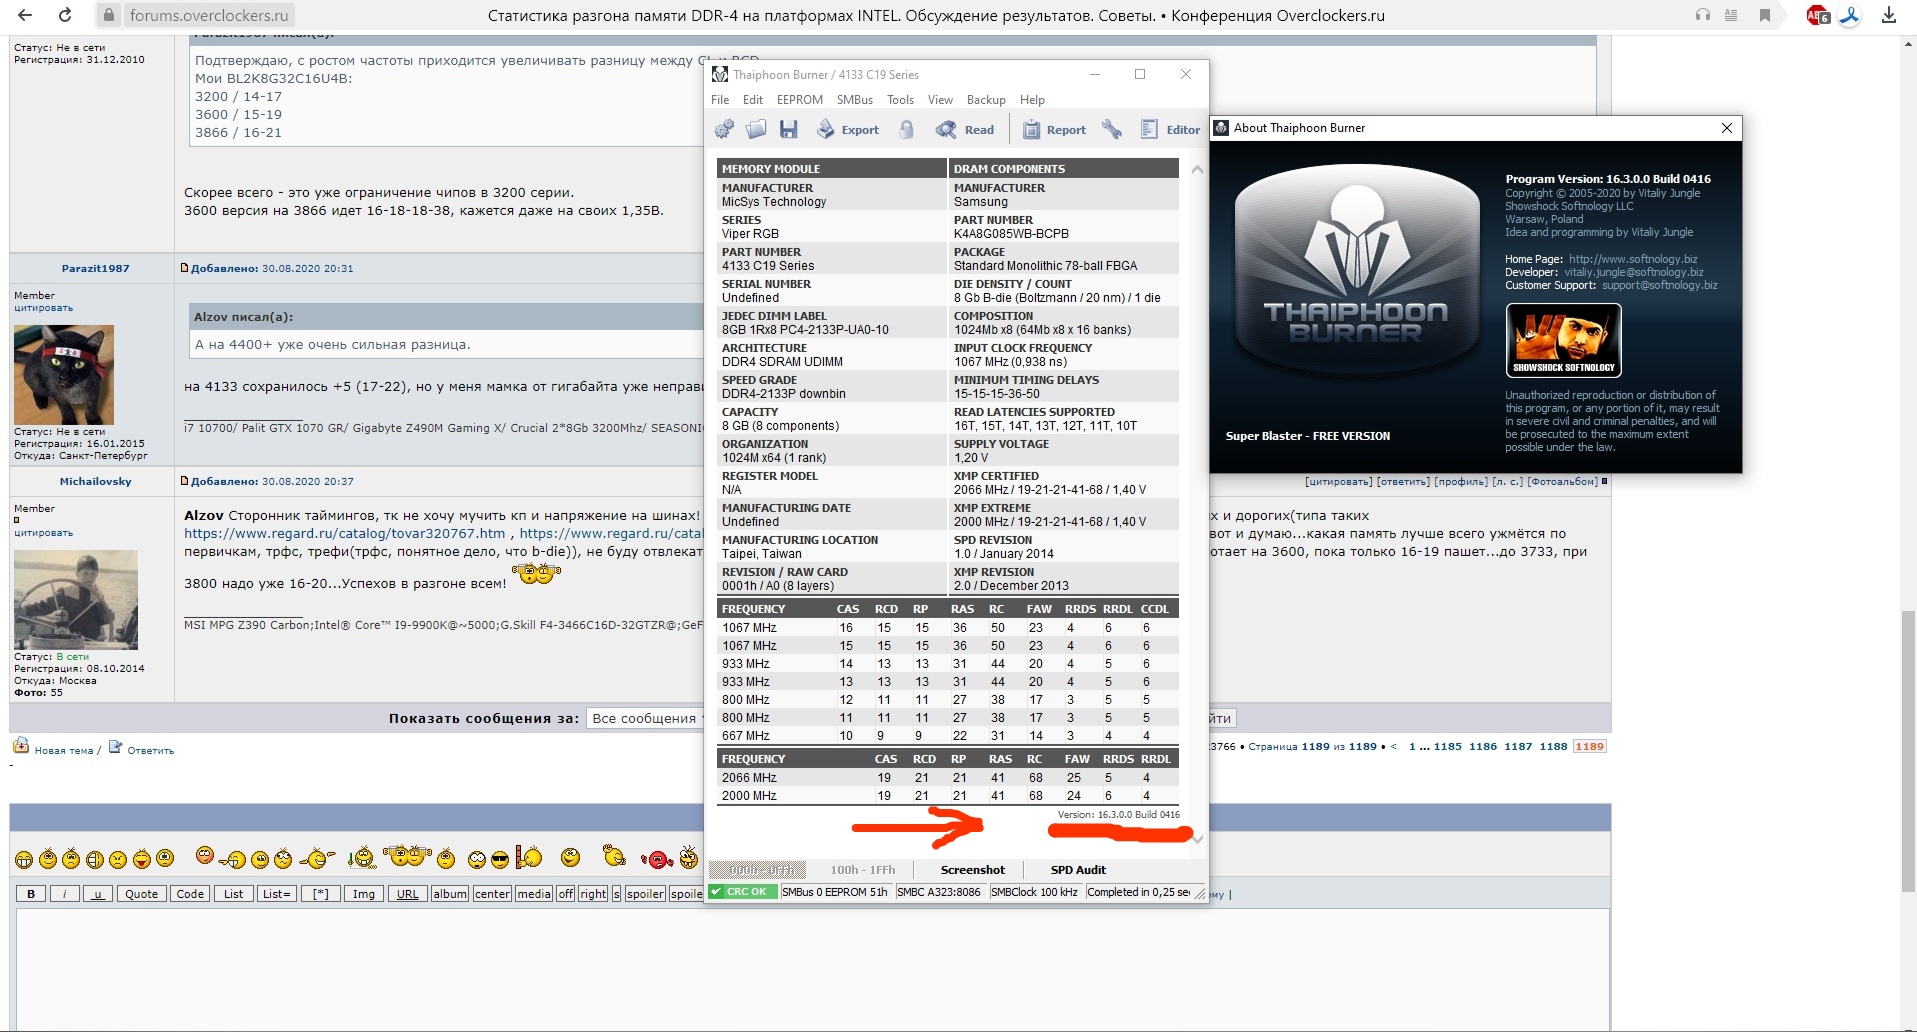Click post icon next to Добавлено 20:31

[x=184, y=268]
